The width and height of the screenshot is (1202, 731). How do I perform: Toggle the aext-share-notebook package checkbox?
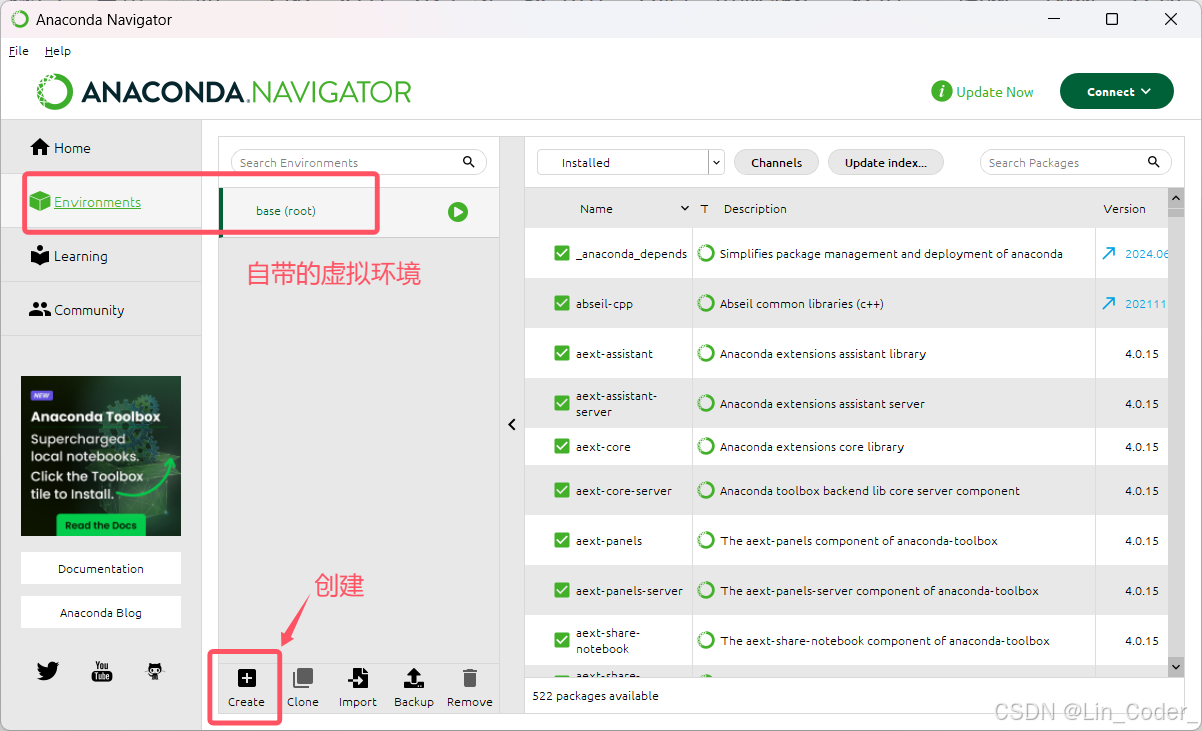pos(562,641)
